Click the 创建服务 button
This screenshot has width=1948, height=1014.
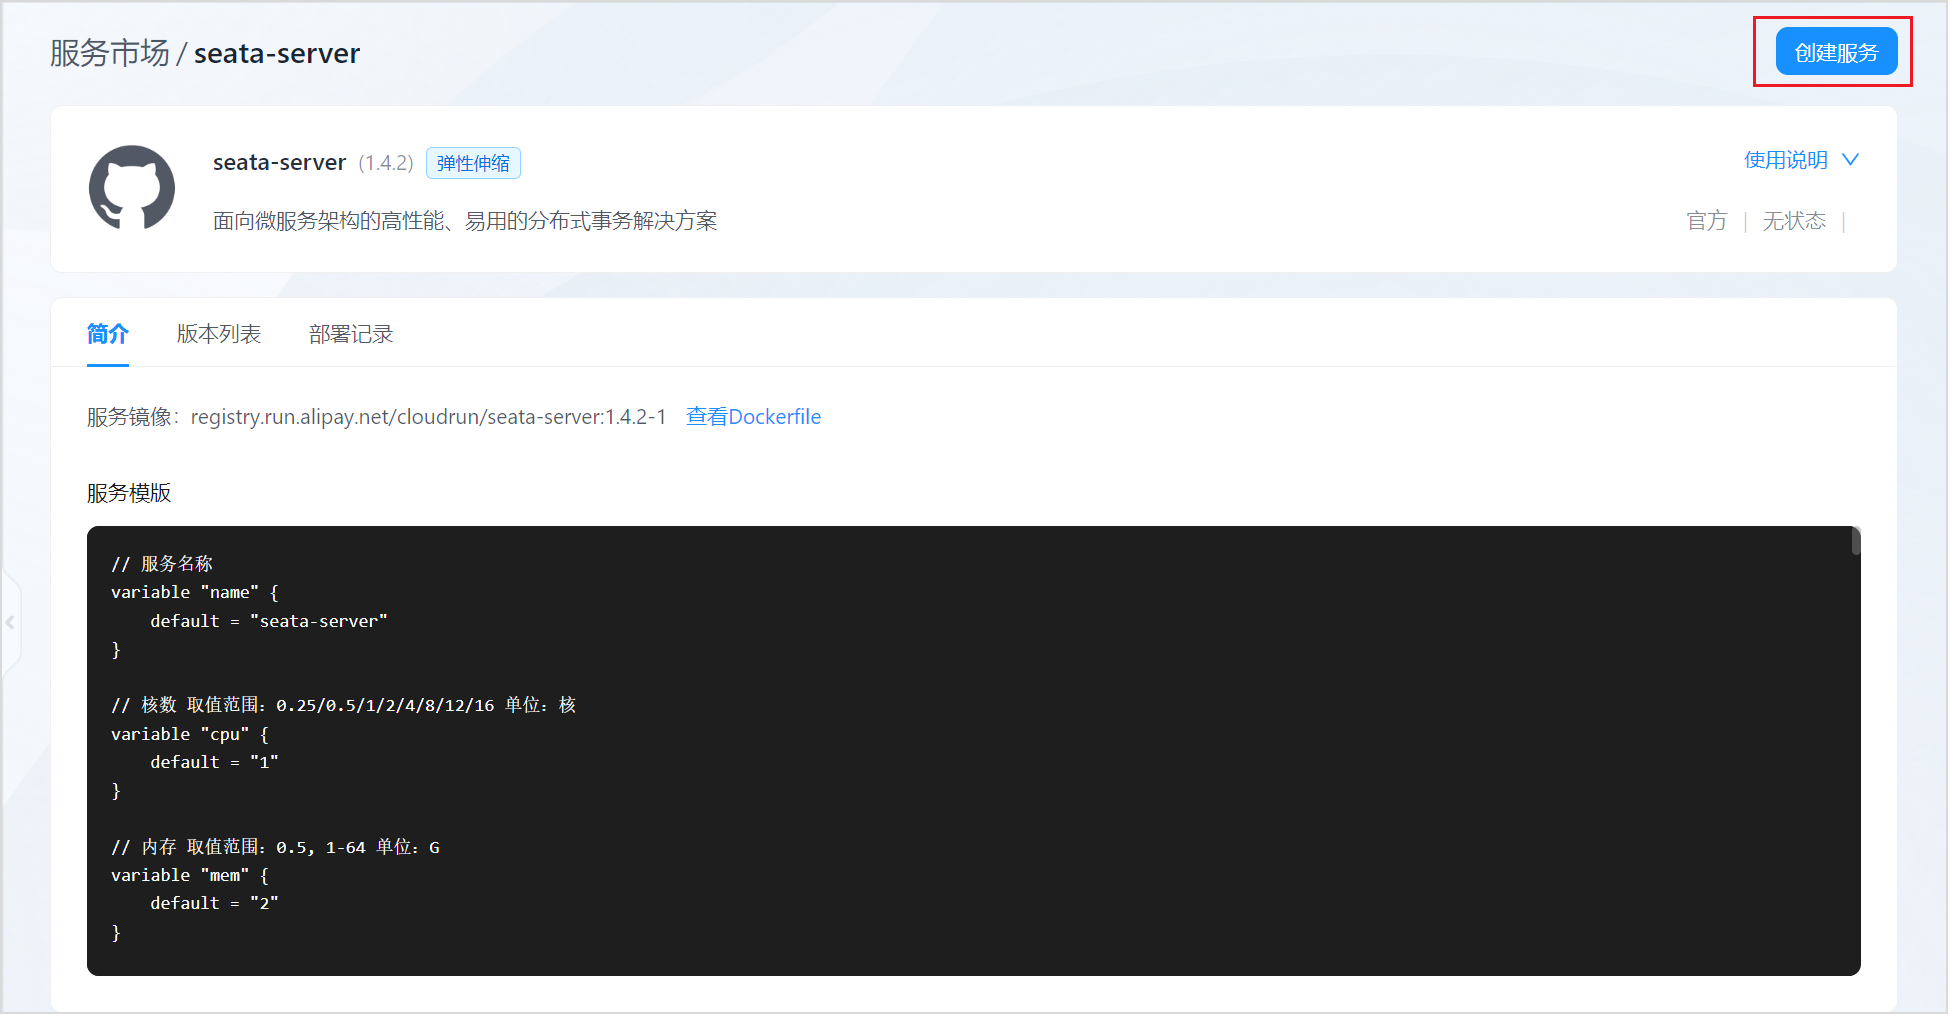click(x=1836, y=52)
